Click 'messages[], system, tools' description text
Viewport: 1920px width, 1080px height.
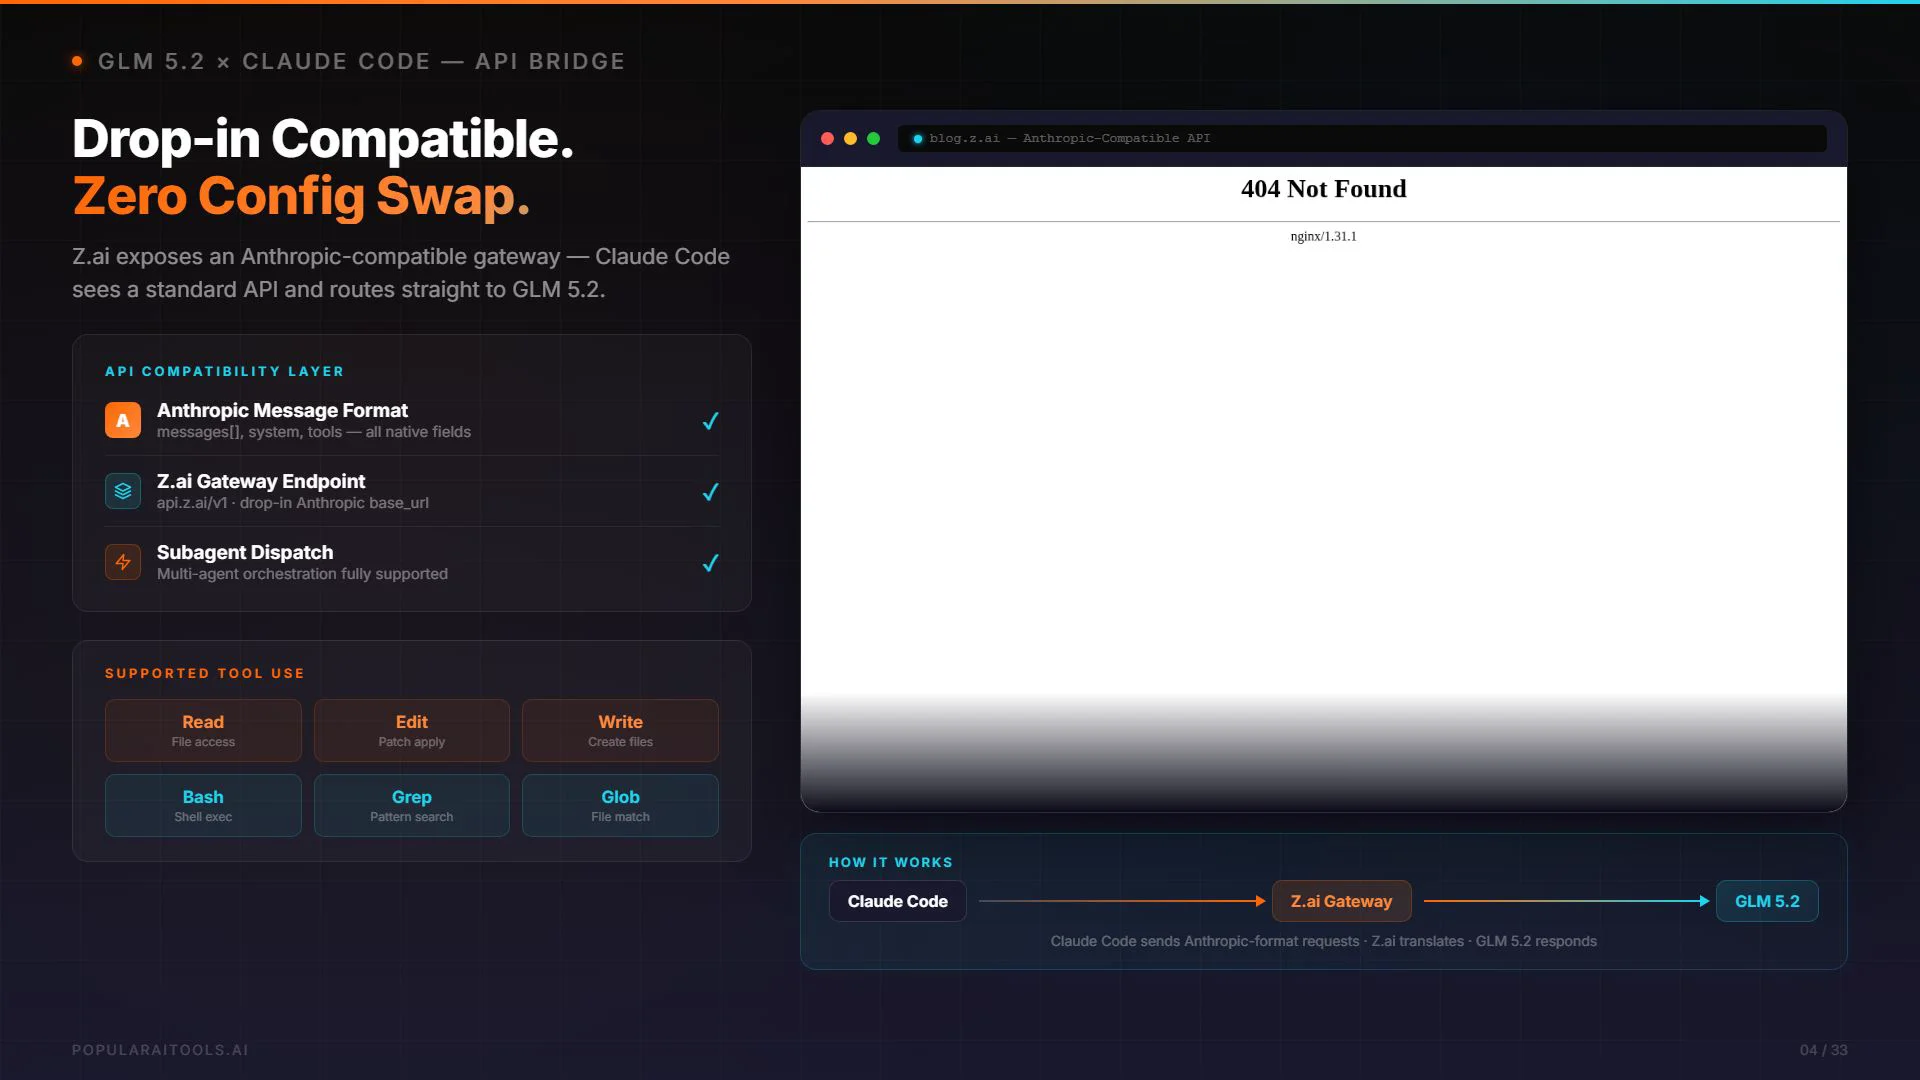(314, 432)
